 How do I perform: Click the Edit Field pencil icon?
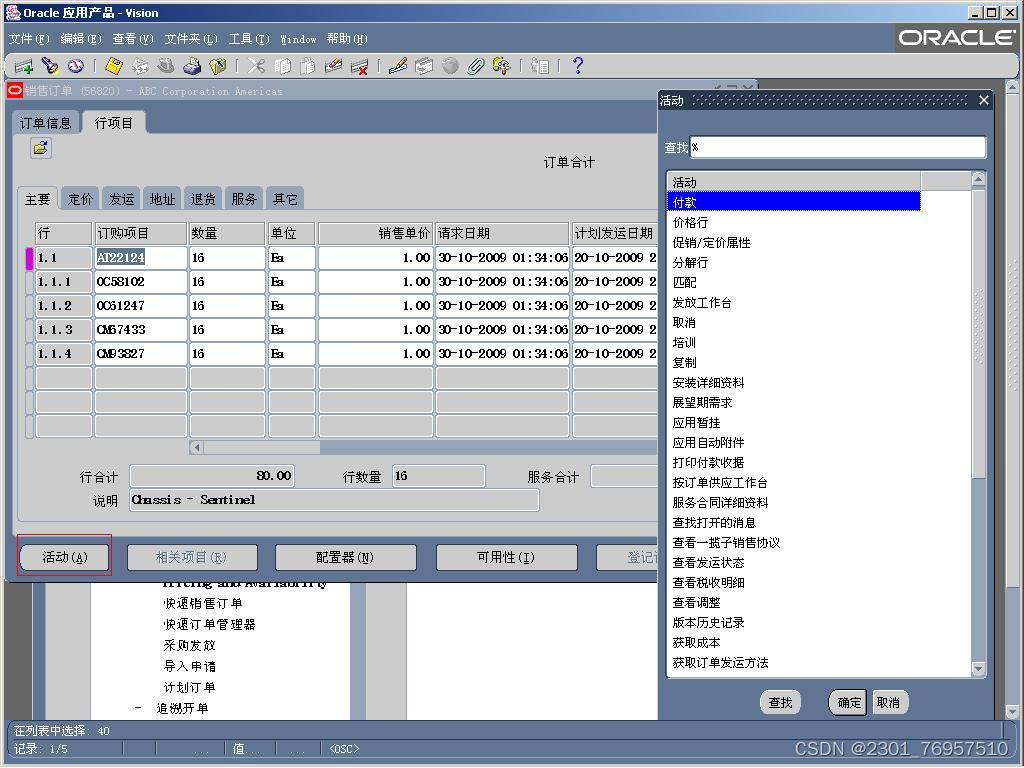398,66
